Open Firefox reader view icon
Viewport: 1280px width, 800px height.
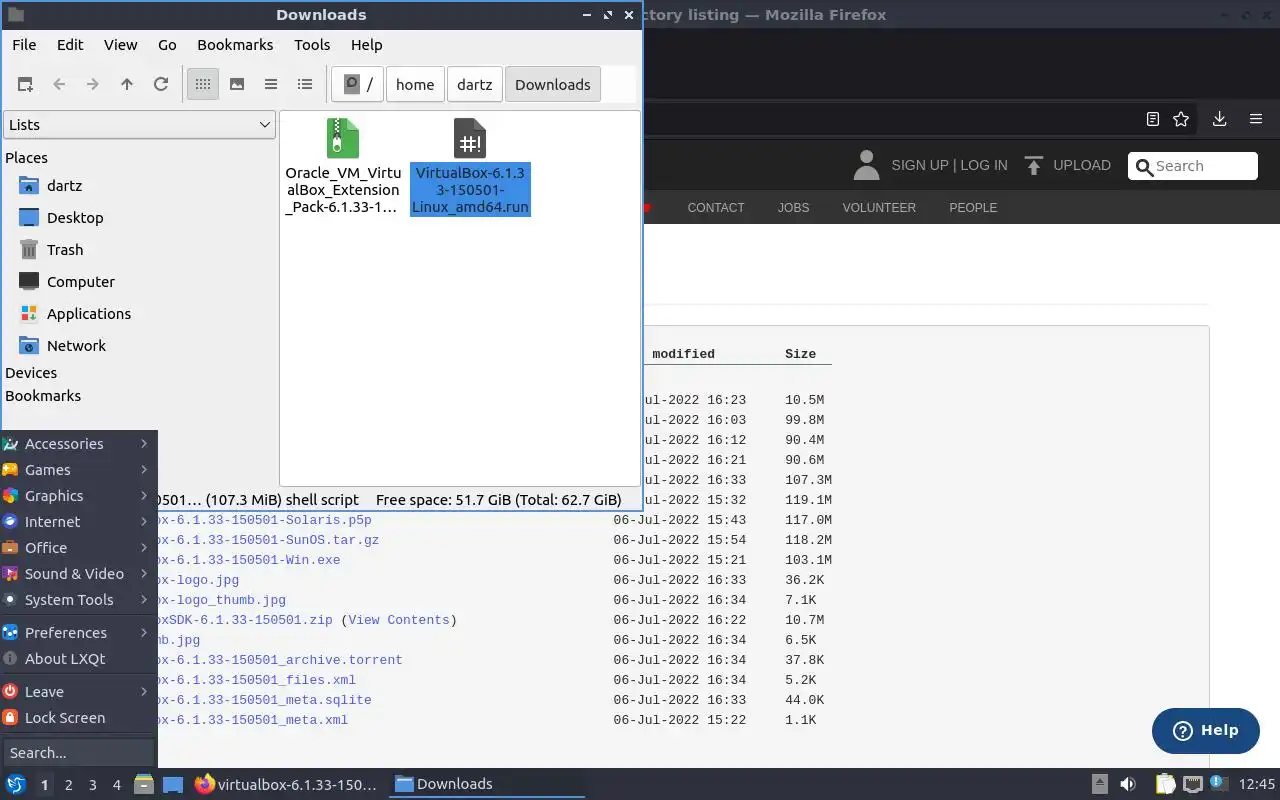pos(1153,119)
